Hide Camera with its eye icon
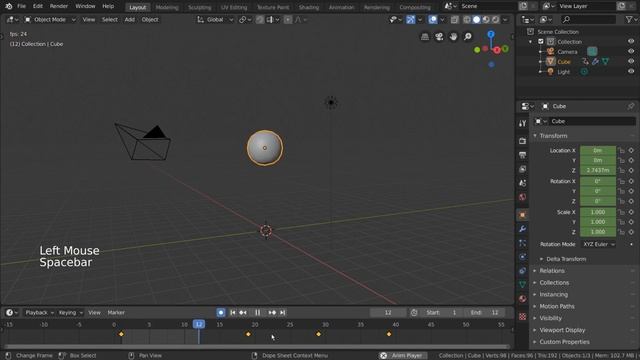This screenshot has width=640, height=360. (631, 51)
